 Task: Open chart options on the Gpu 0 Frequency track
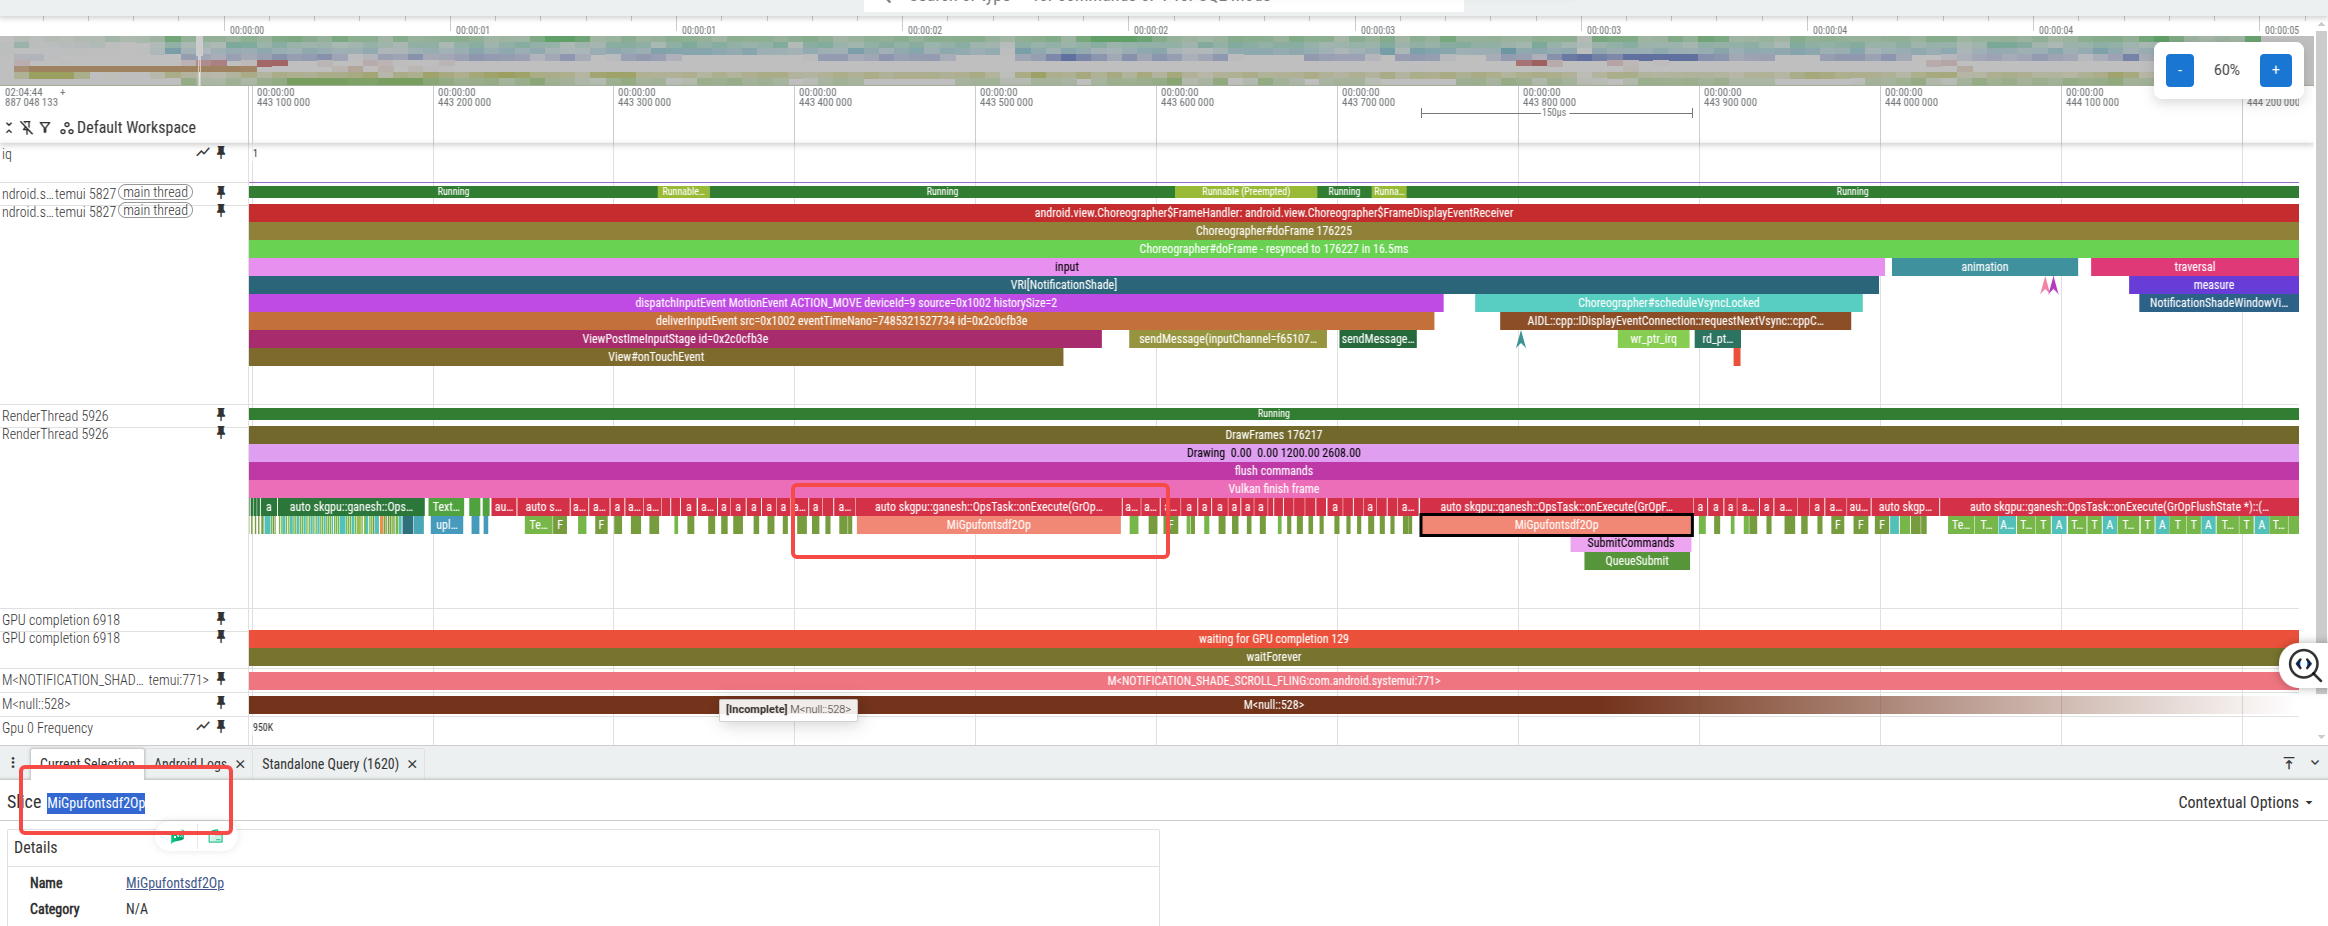point(203,727)
